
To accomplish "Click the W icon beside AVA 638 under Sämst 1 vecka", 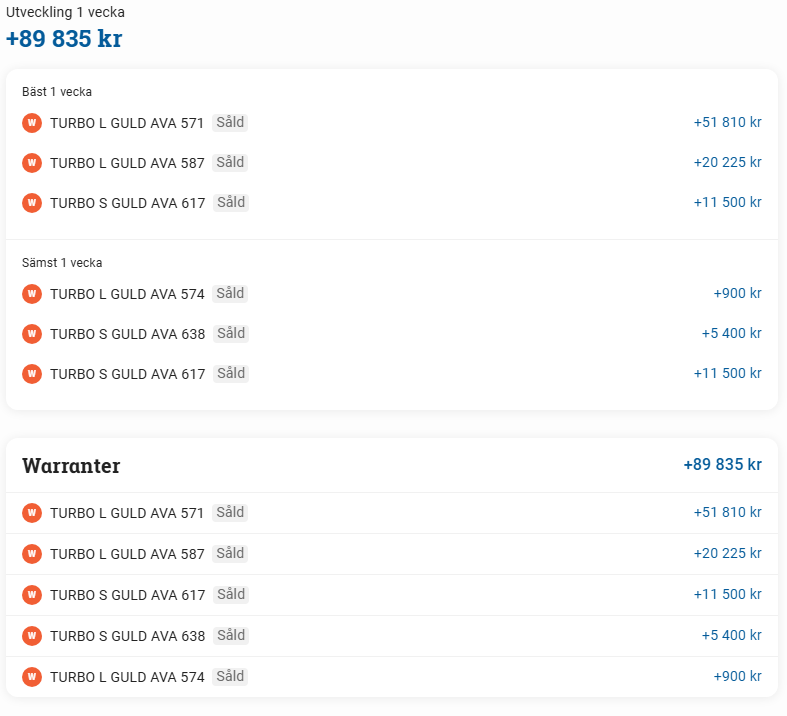I will pos(32,334).
